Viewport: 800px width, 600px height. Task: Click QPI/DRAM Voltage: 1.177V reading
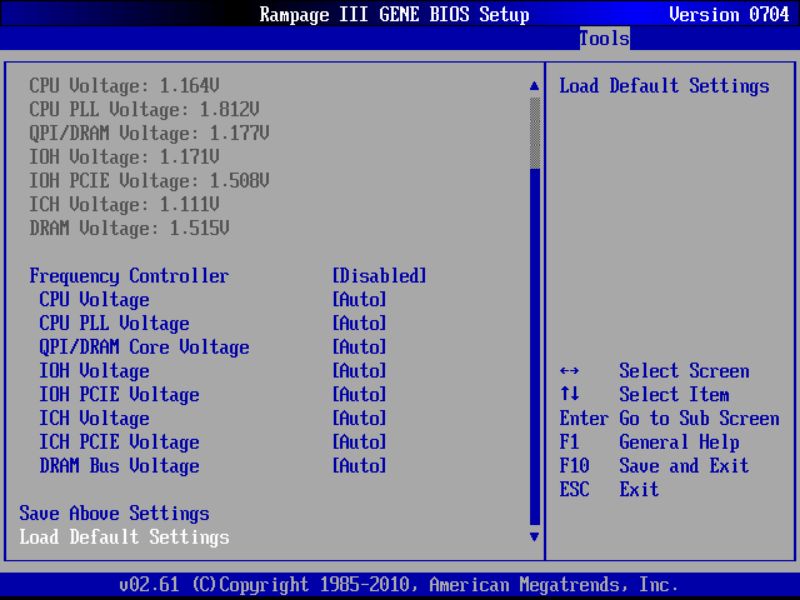click(149, 133)
